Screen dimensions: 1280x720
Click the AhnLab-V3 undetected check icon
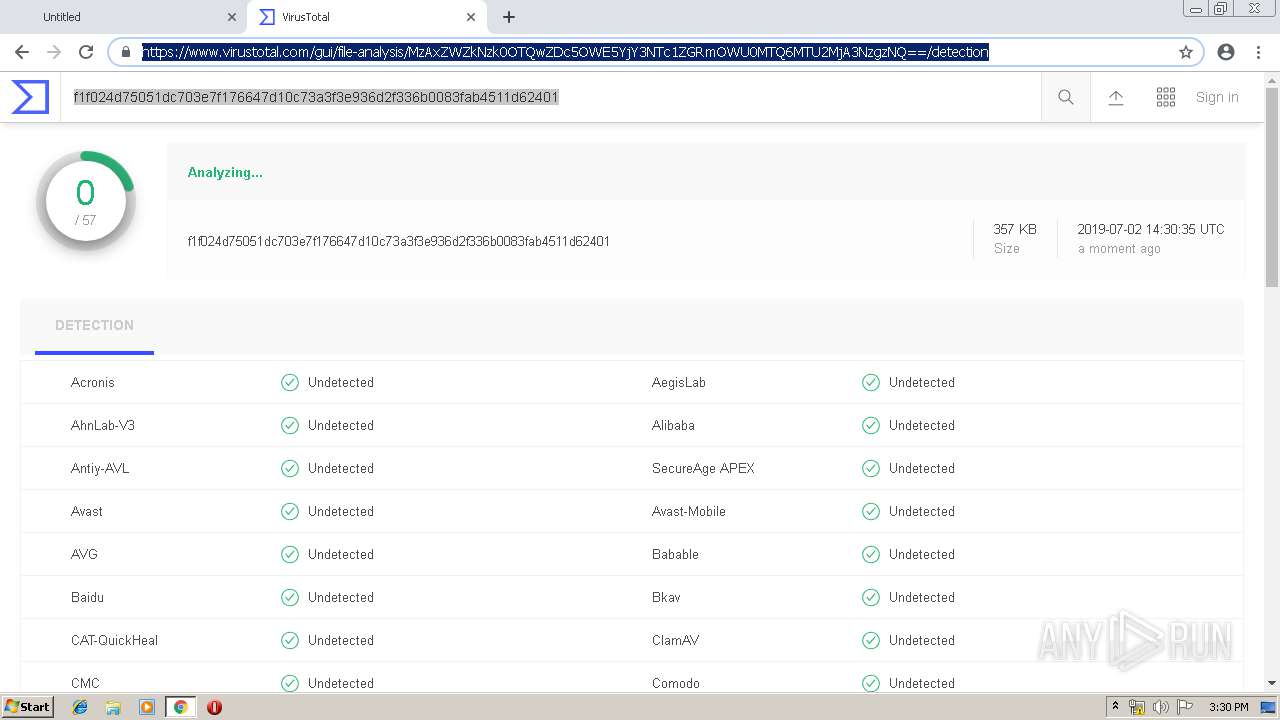(290, 425)
